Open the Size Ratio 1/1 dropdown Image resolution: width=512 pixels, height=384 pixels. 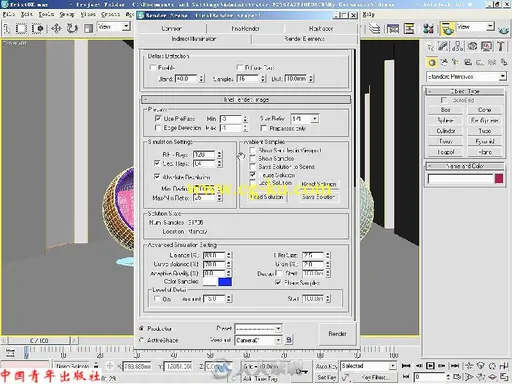pos(305,118)
